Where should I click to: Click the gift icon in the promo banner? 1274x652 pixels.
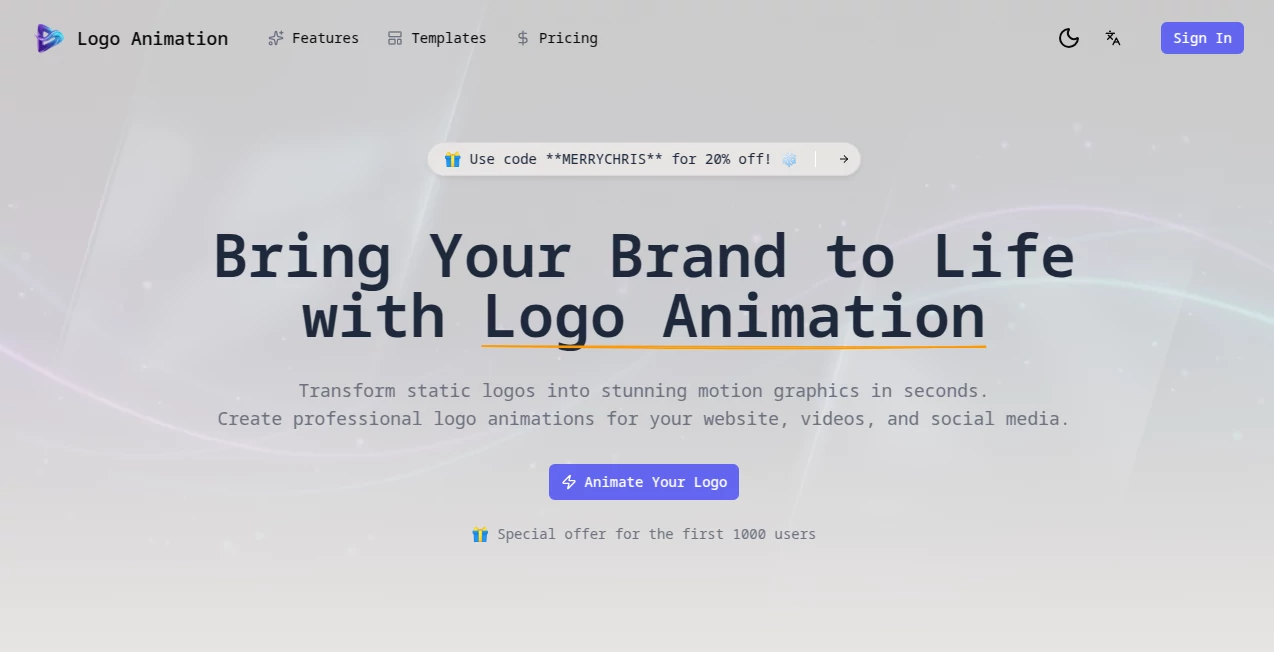click(452, 159)
